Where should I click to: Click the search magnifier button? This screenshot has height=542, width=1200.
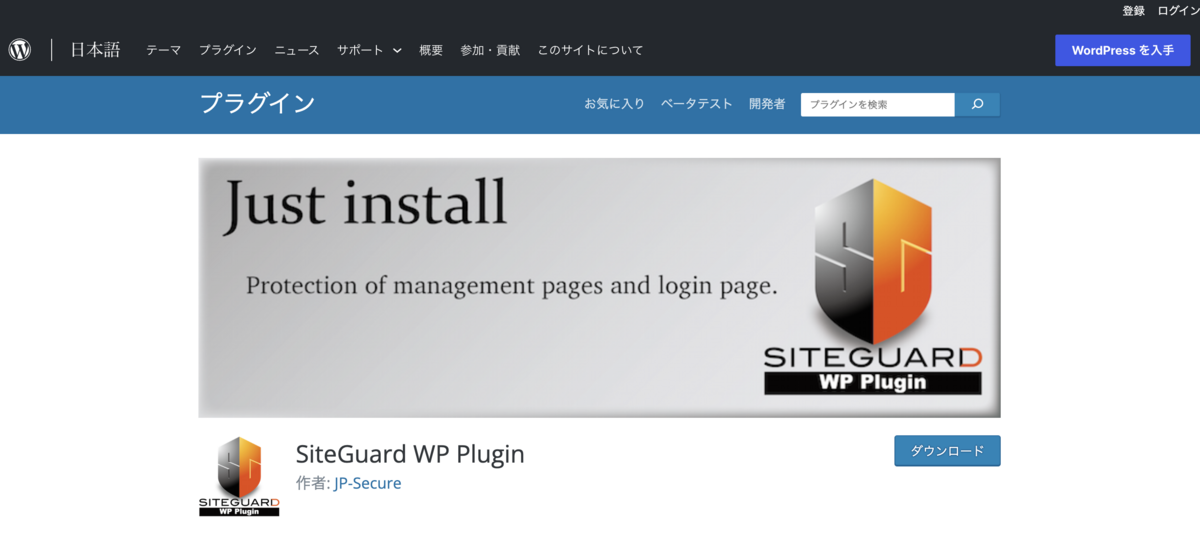coord(977,104)
